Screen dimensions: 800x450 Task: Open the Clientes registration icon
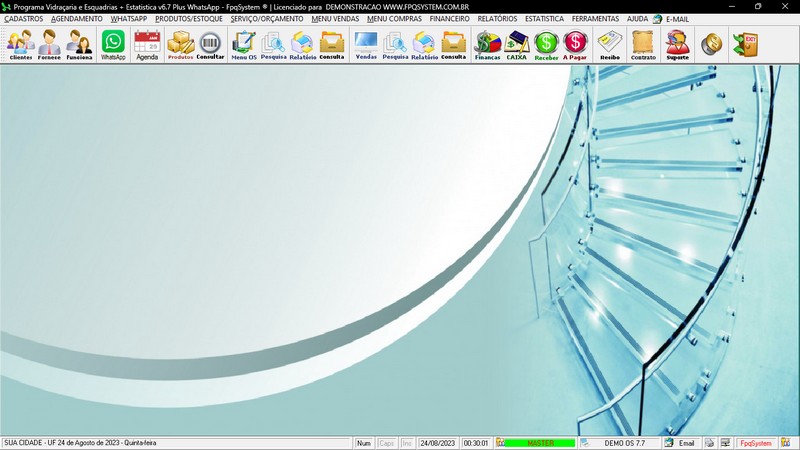20,45
